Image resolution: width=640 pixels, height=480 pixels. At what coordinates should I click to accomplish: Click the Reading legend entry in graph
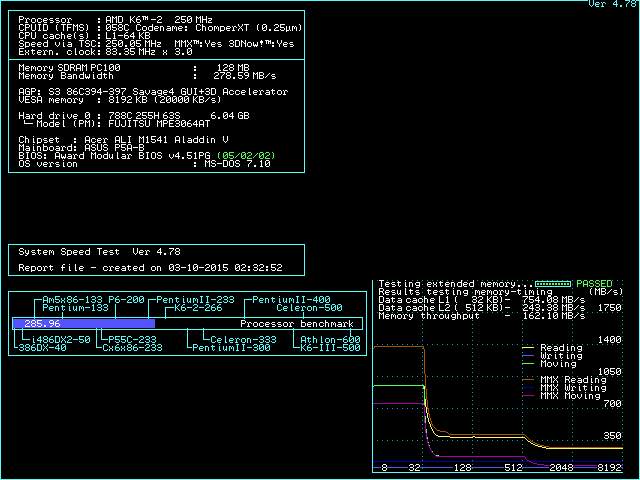point(560,348)
